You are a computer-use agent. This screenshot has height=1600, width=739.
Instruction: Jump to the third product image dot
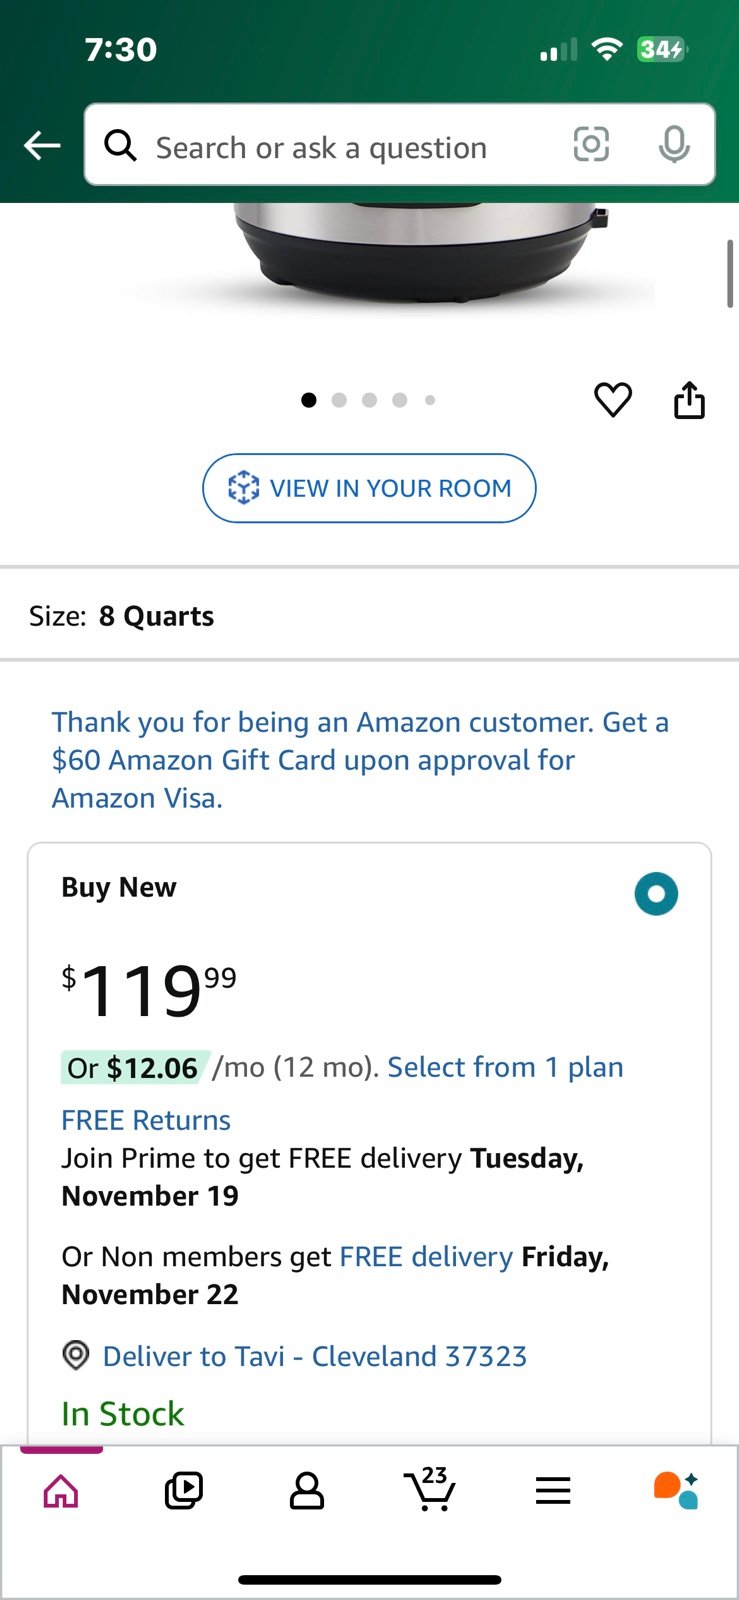point(369,400)
